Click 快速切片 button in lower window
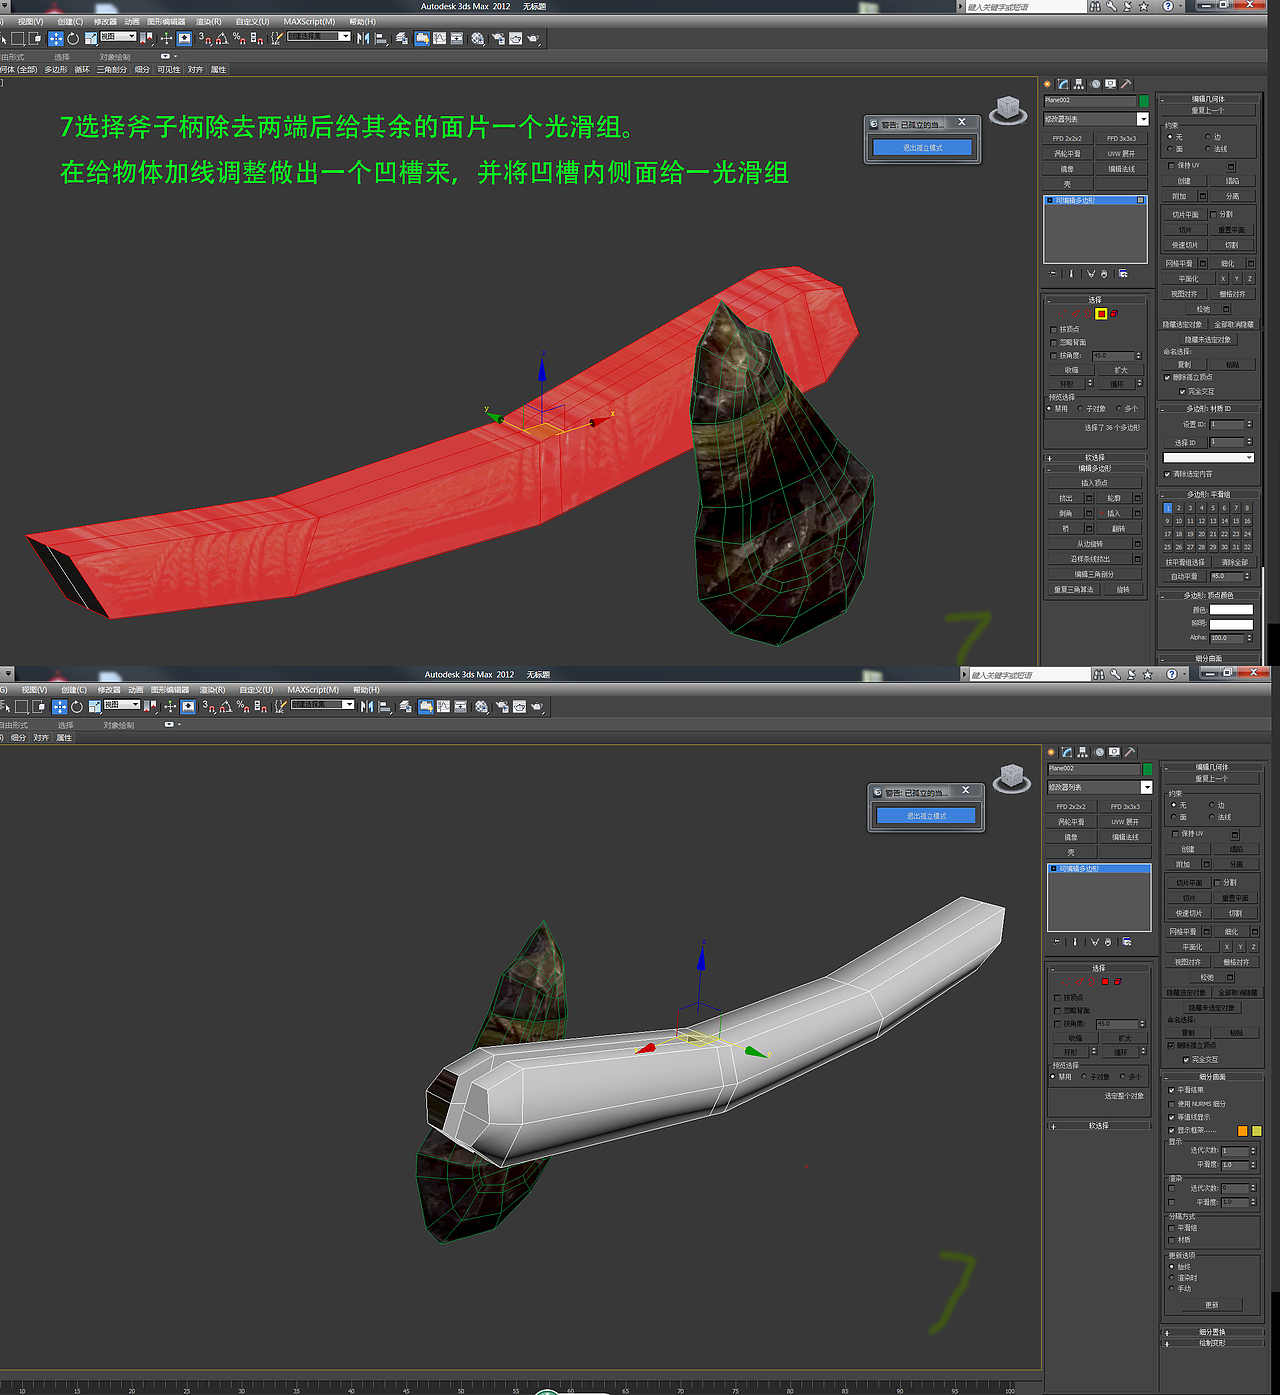Viewport: 1280px width, 1395px height. click(x=1189, y=913)
